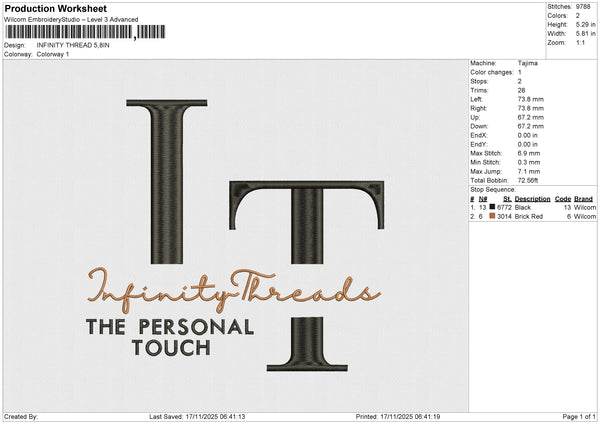Click the Up value 67.2 mm
The image size is (600, 424).
pyautogui.click(x=531, y=117)
